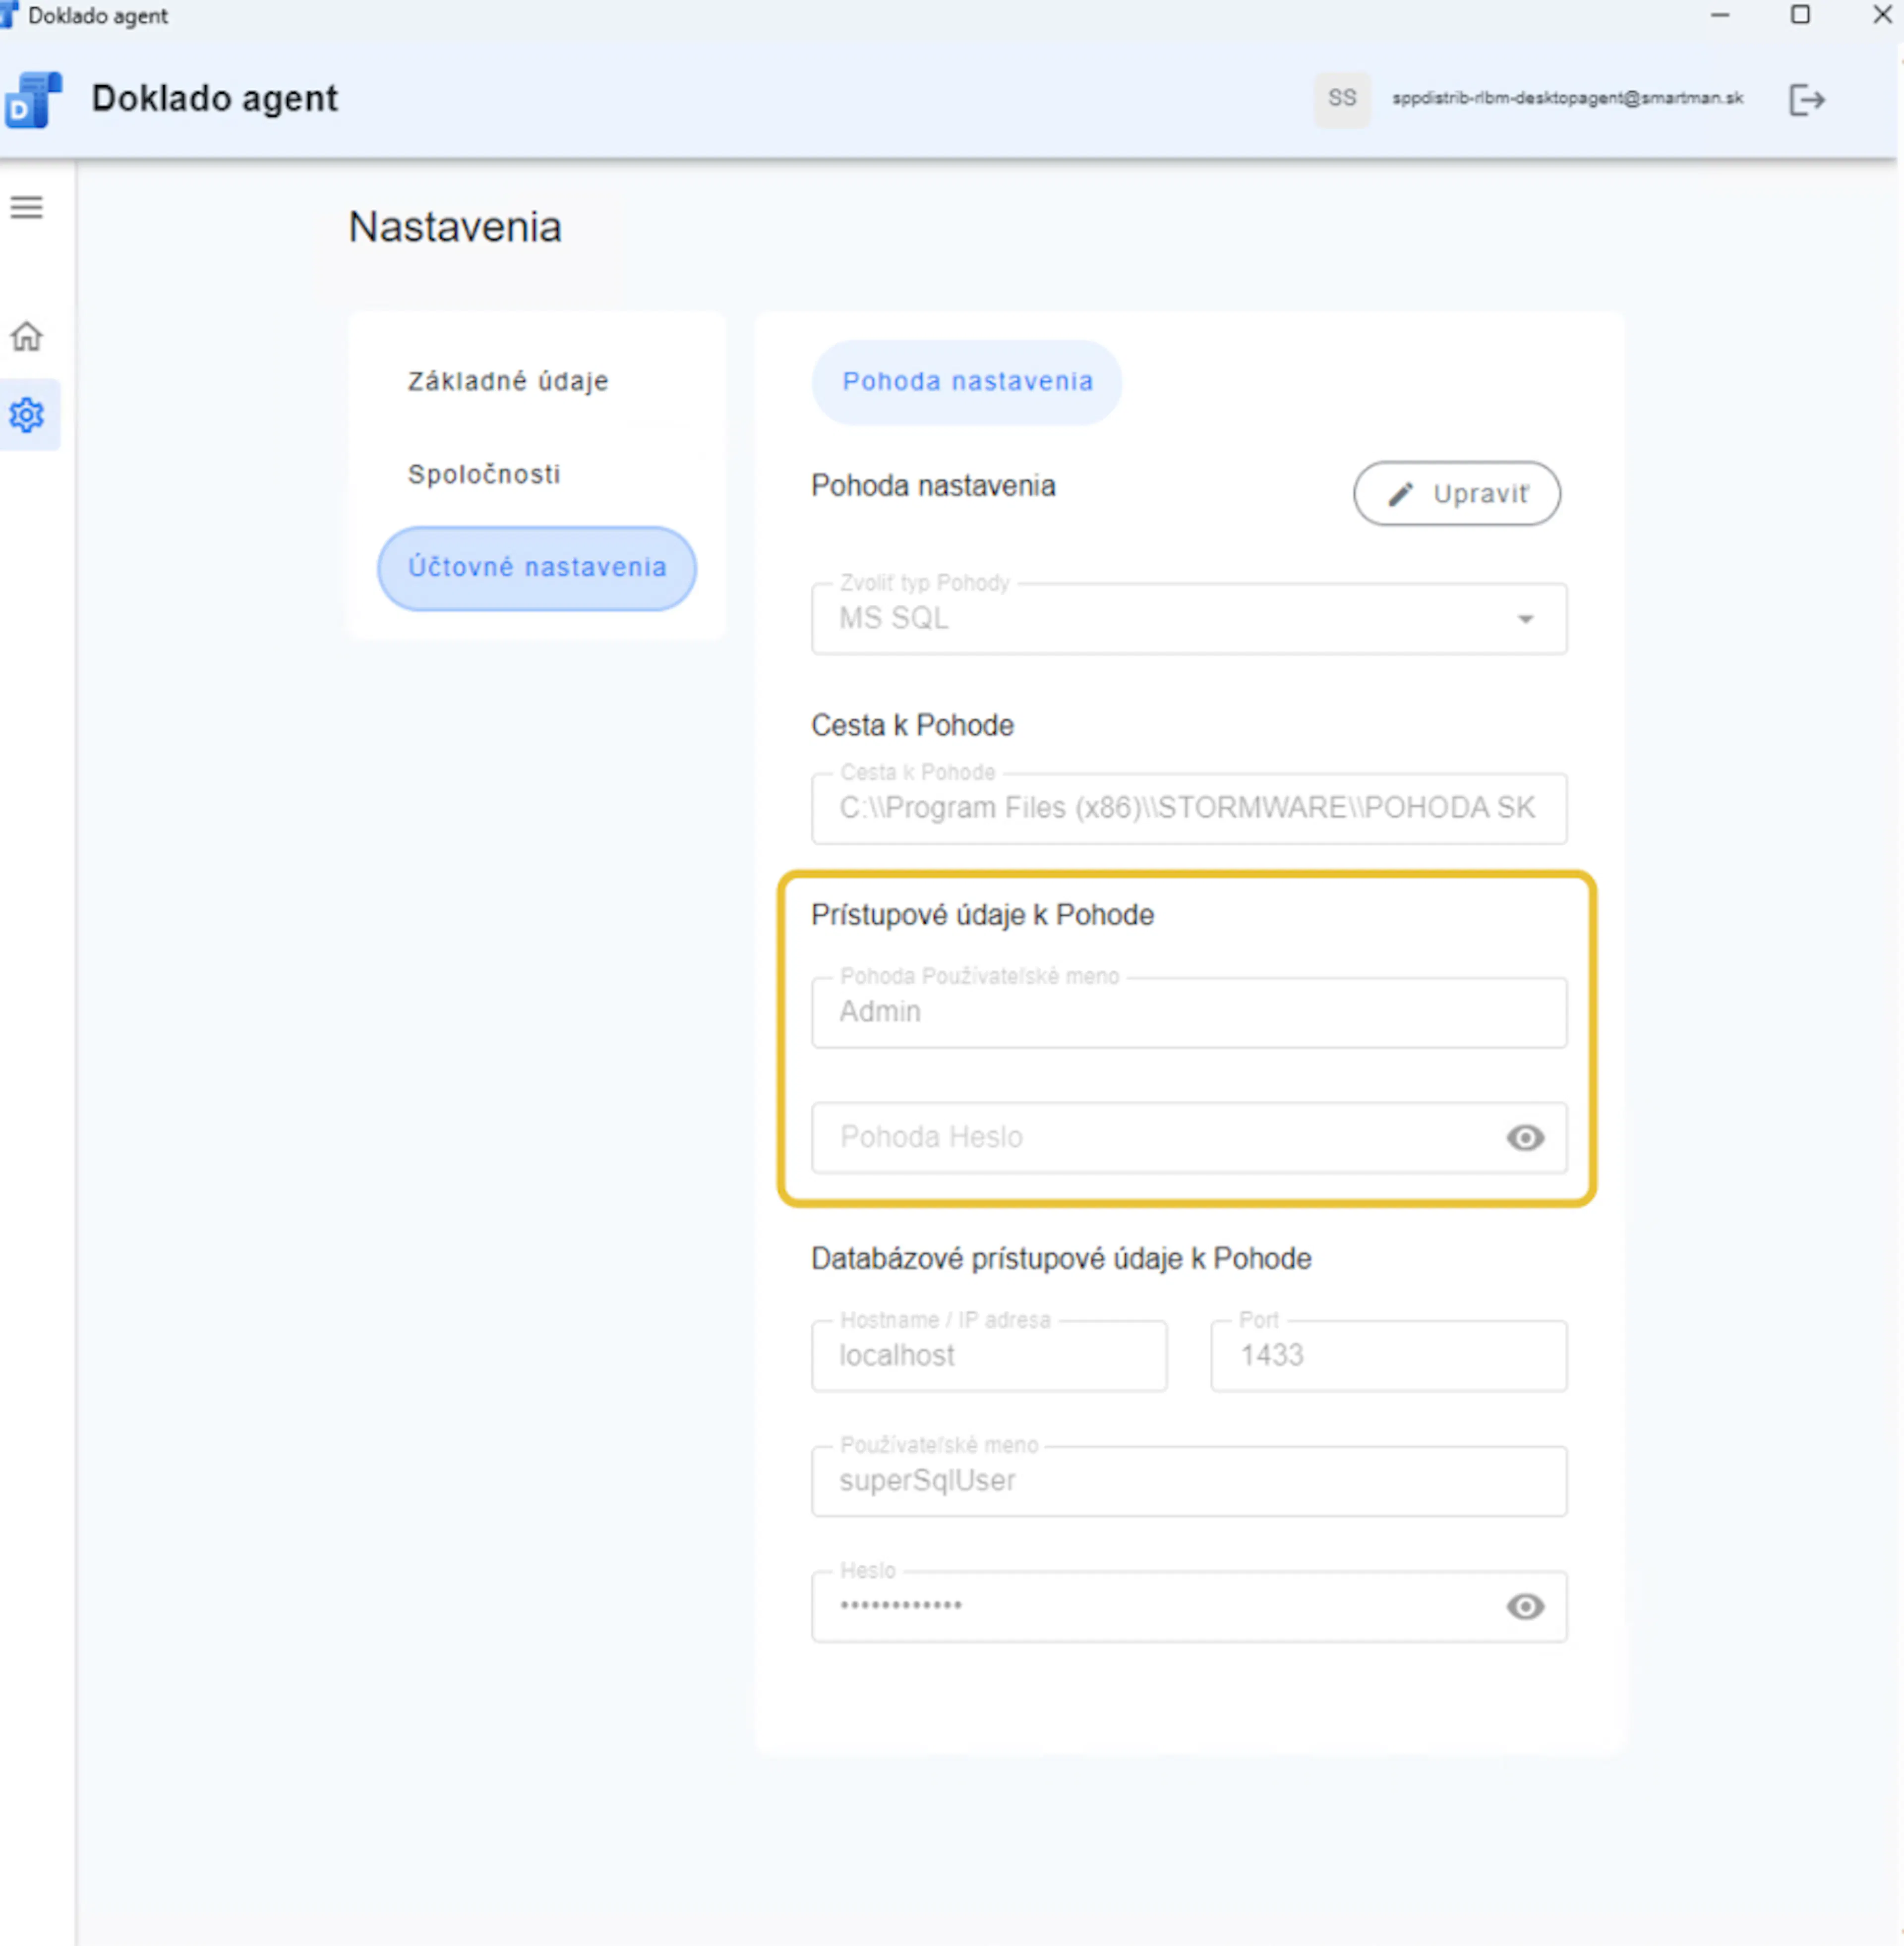Close the Doklado agent window
1904x1946 pixels.
coord(1881,15)
